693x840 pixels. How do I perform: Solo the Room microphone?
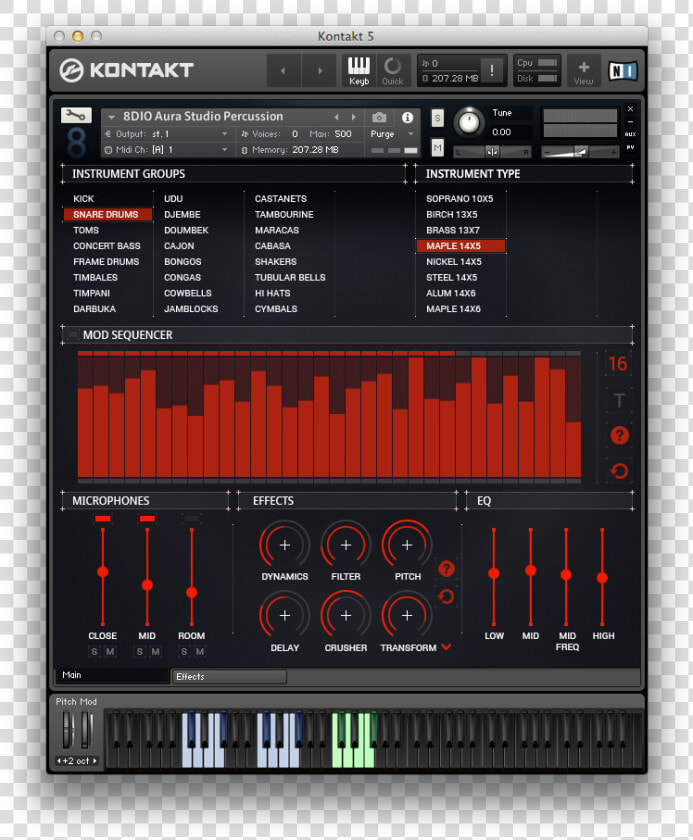coord(184,651)
